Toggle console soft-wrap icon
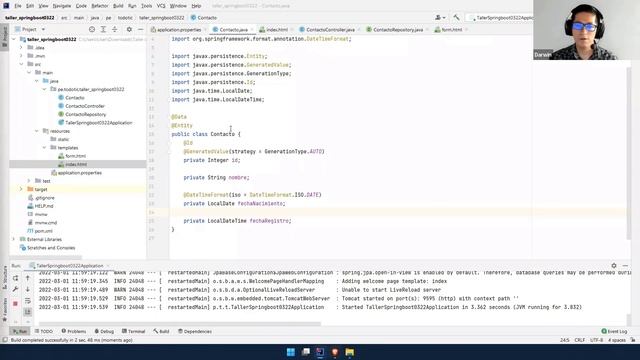The image size is (640, 360). tap(28, 301)
